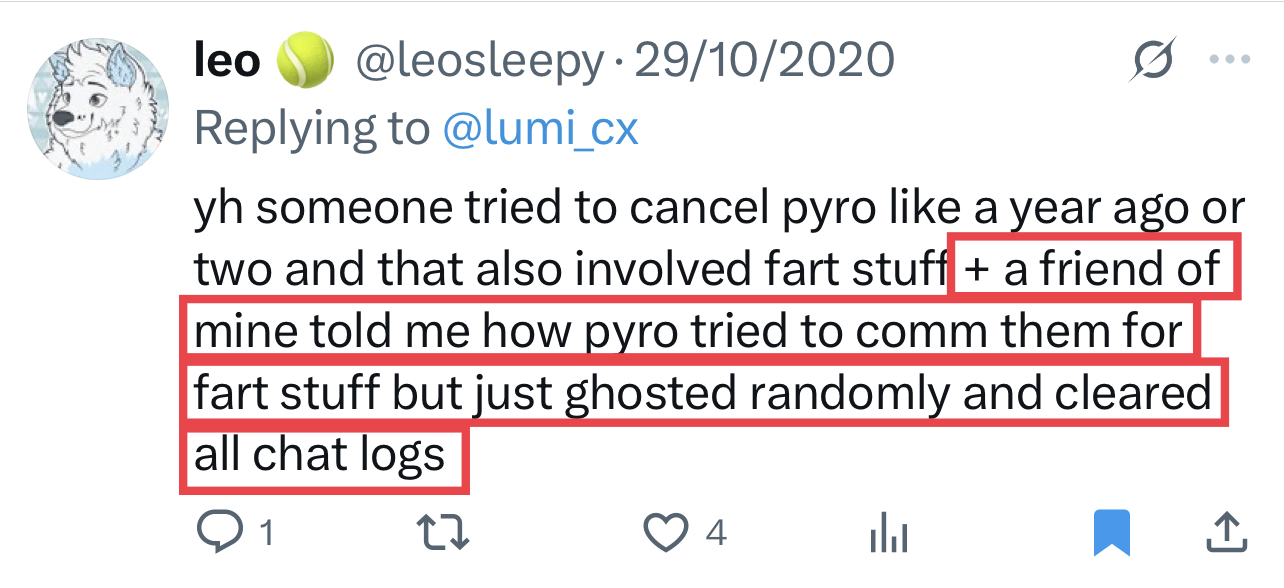
Task: Click the display name "leo"
Action: pyautogui.click(x=227, y=62)
